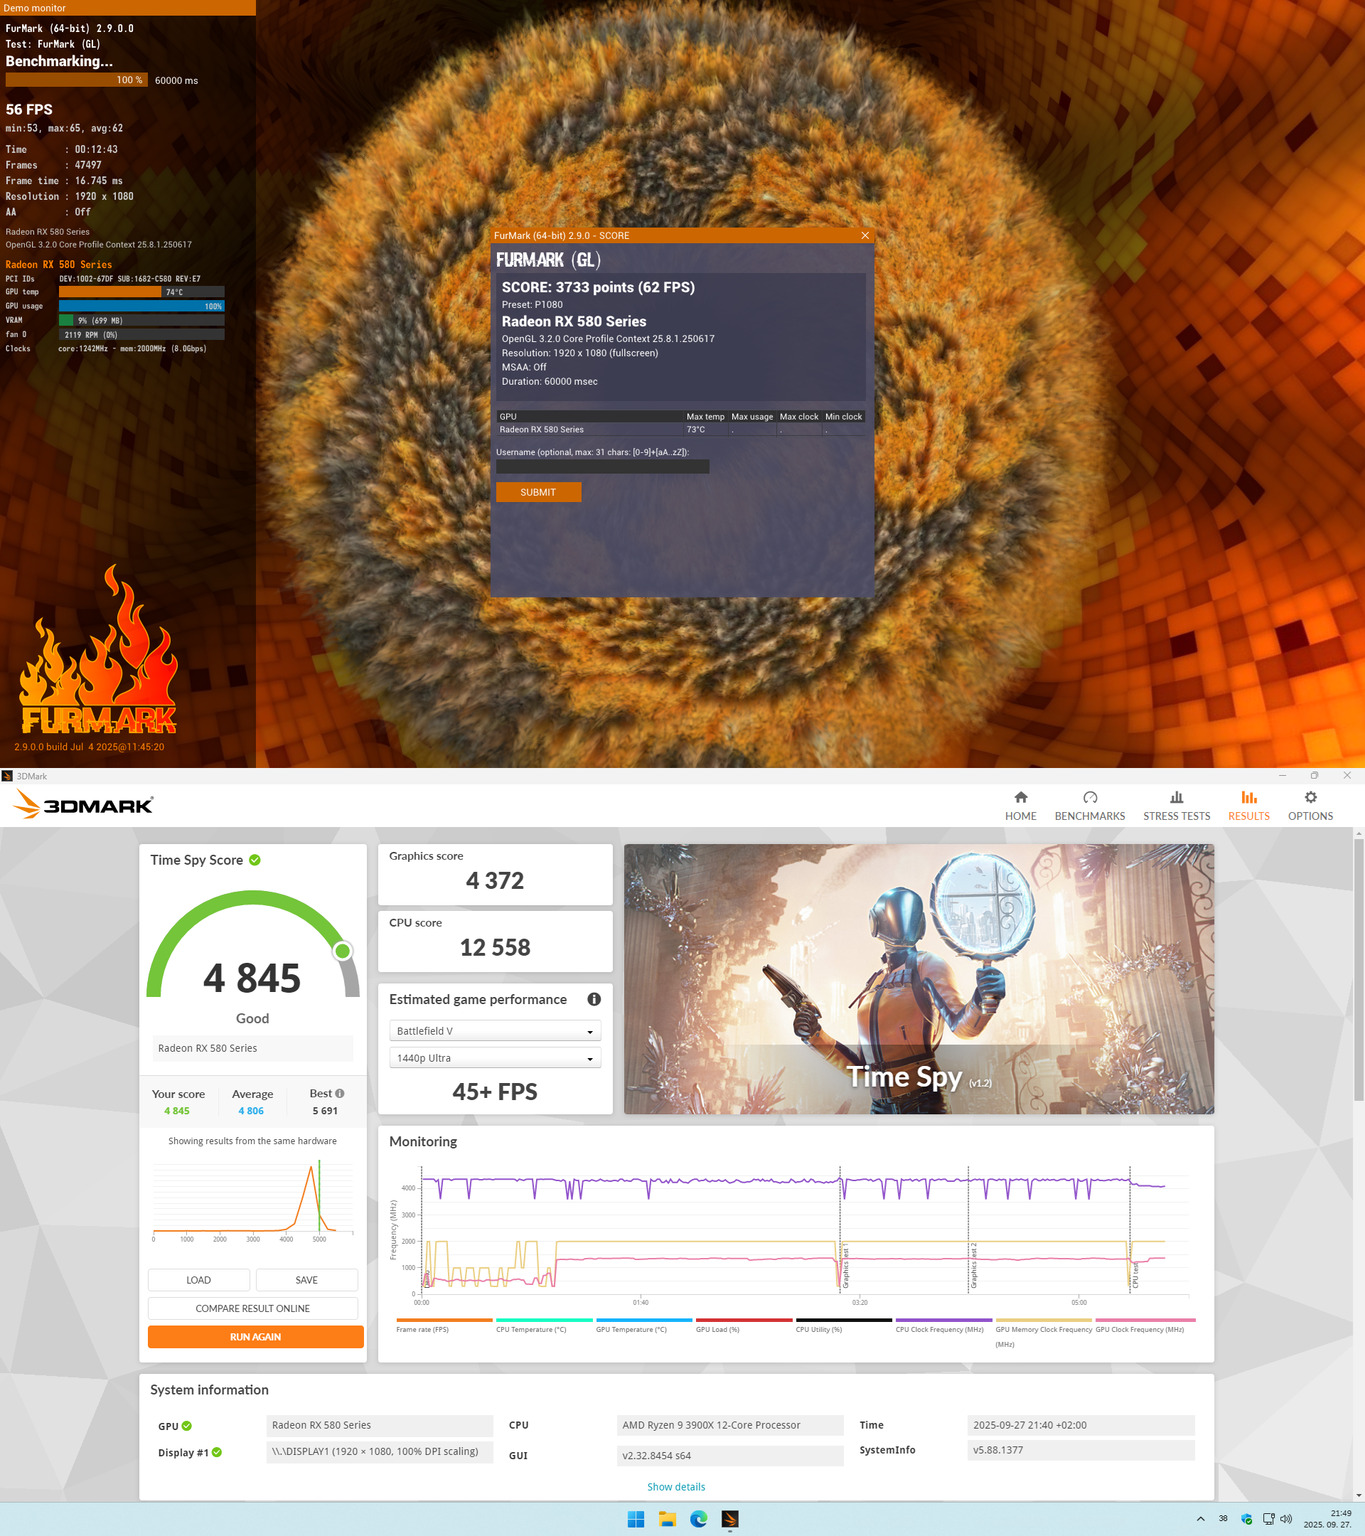The width and height of the screenshot is (1365, 1536).
Task: Show hidden system tray icons
Action: coord(1200,1519)
